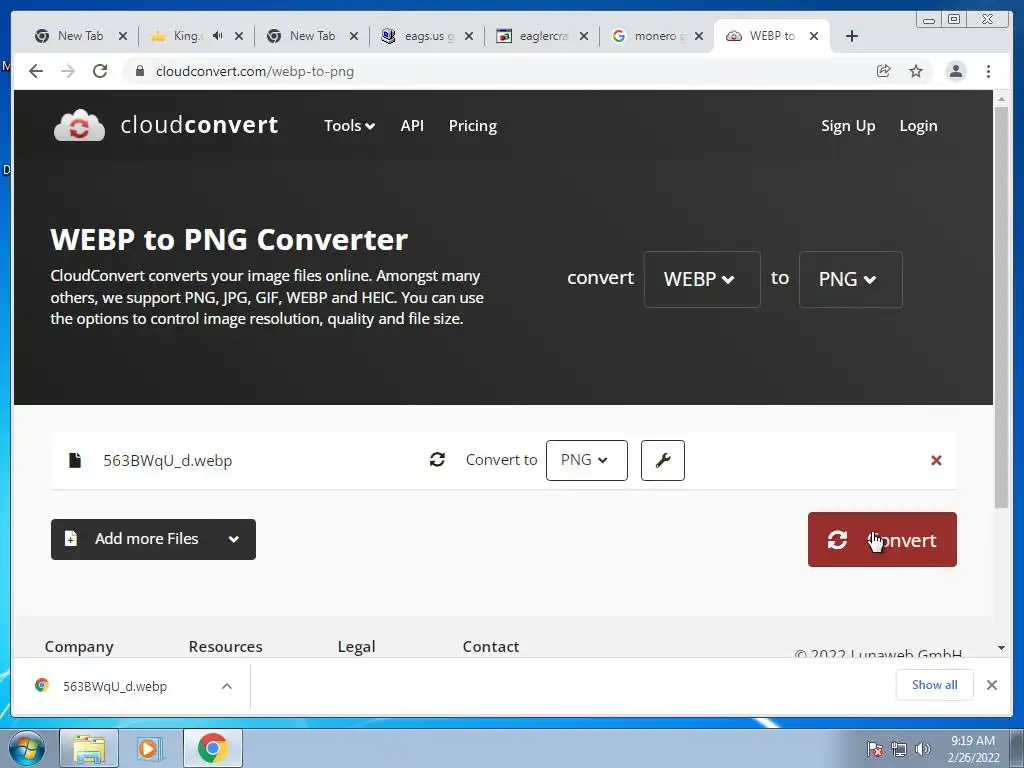Share this page via the share icon

tap(884, 71)
